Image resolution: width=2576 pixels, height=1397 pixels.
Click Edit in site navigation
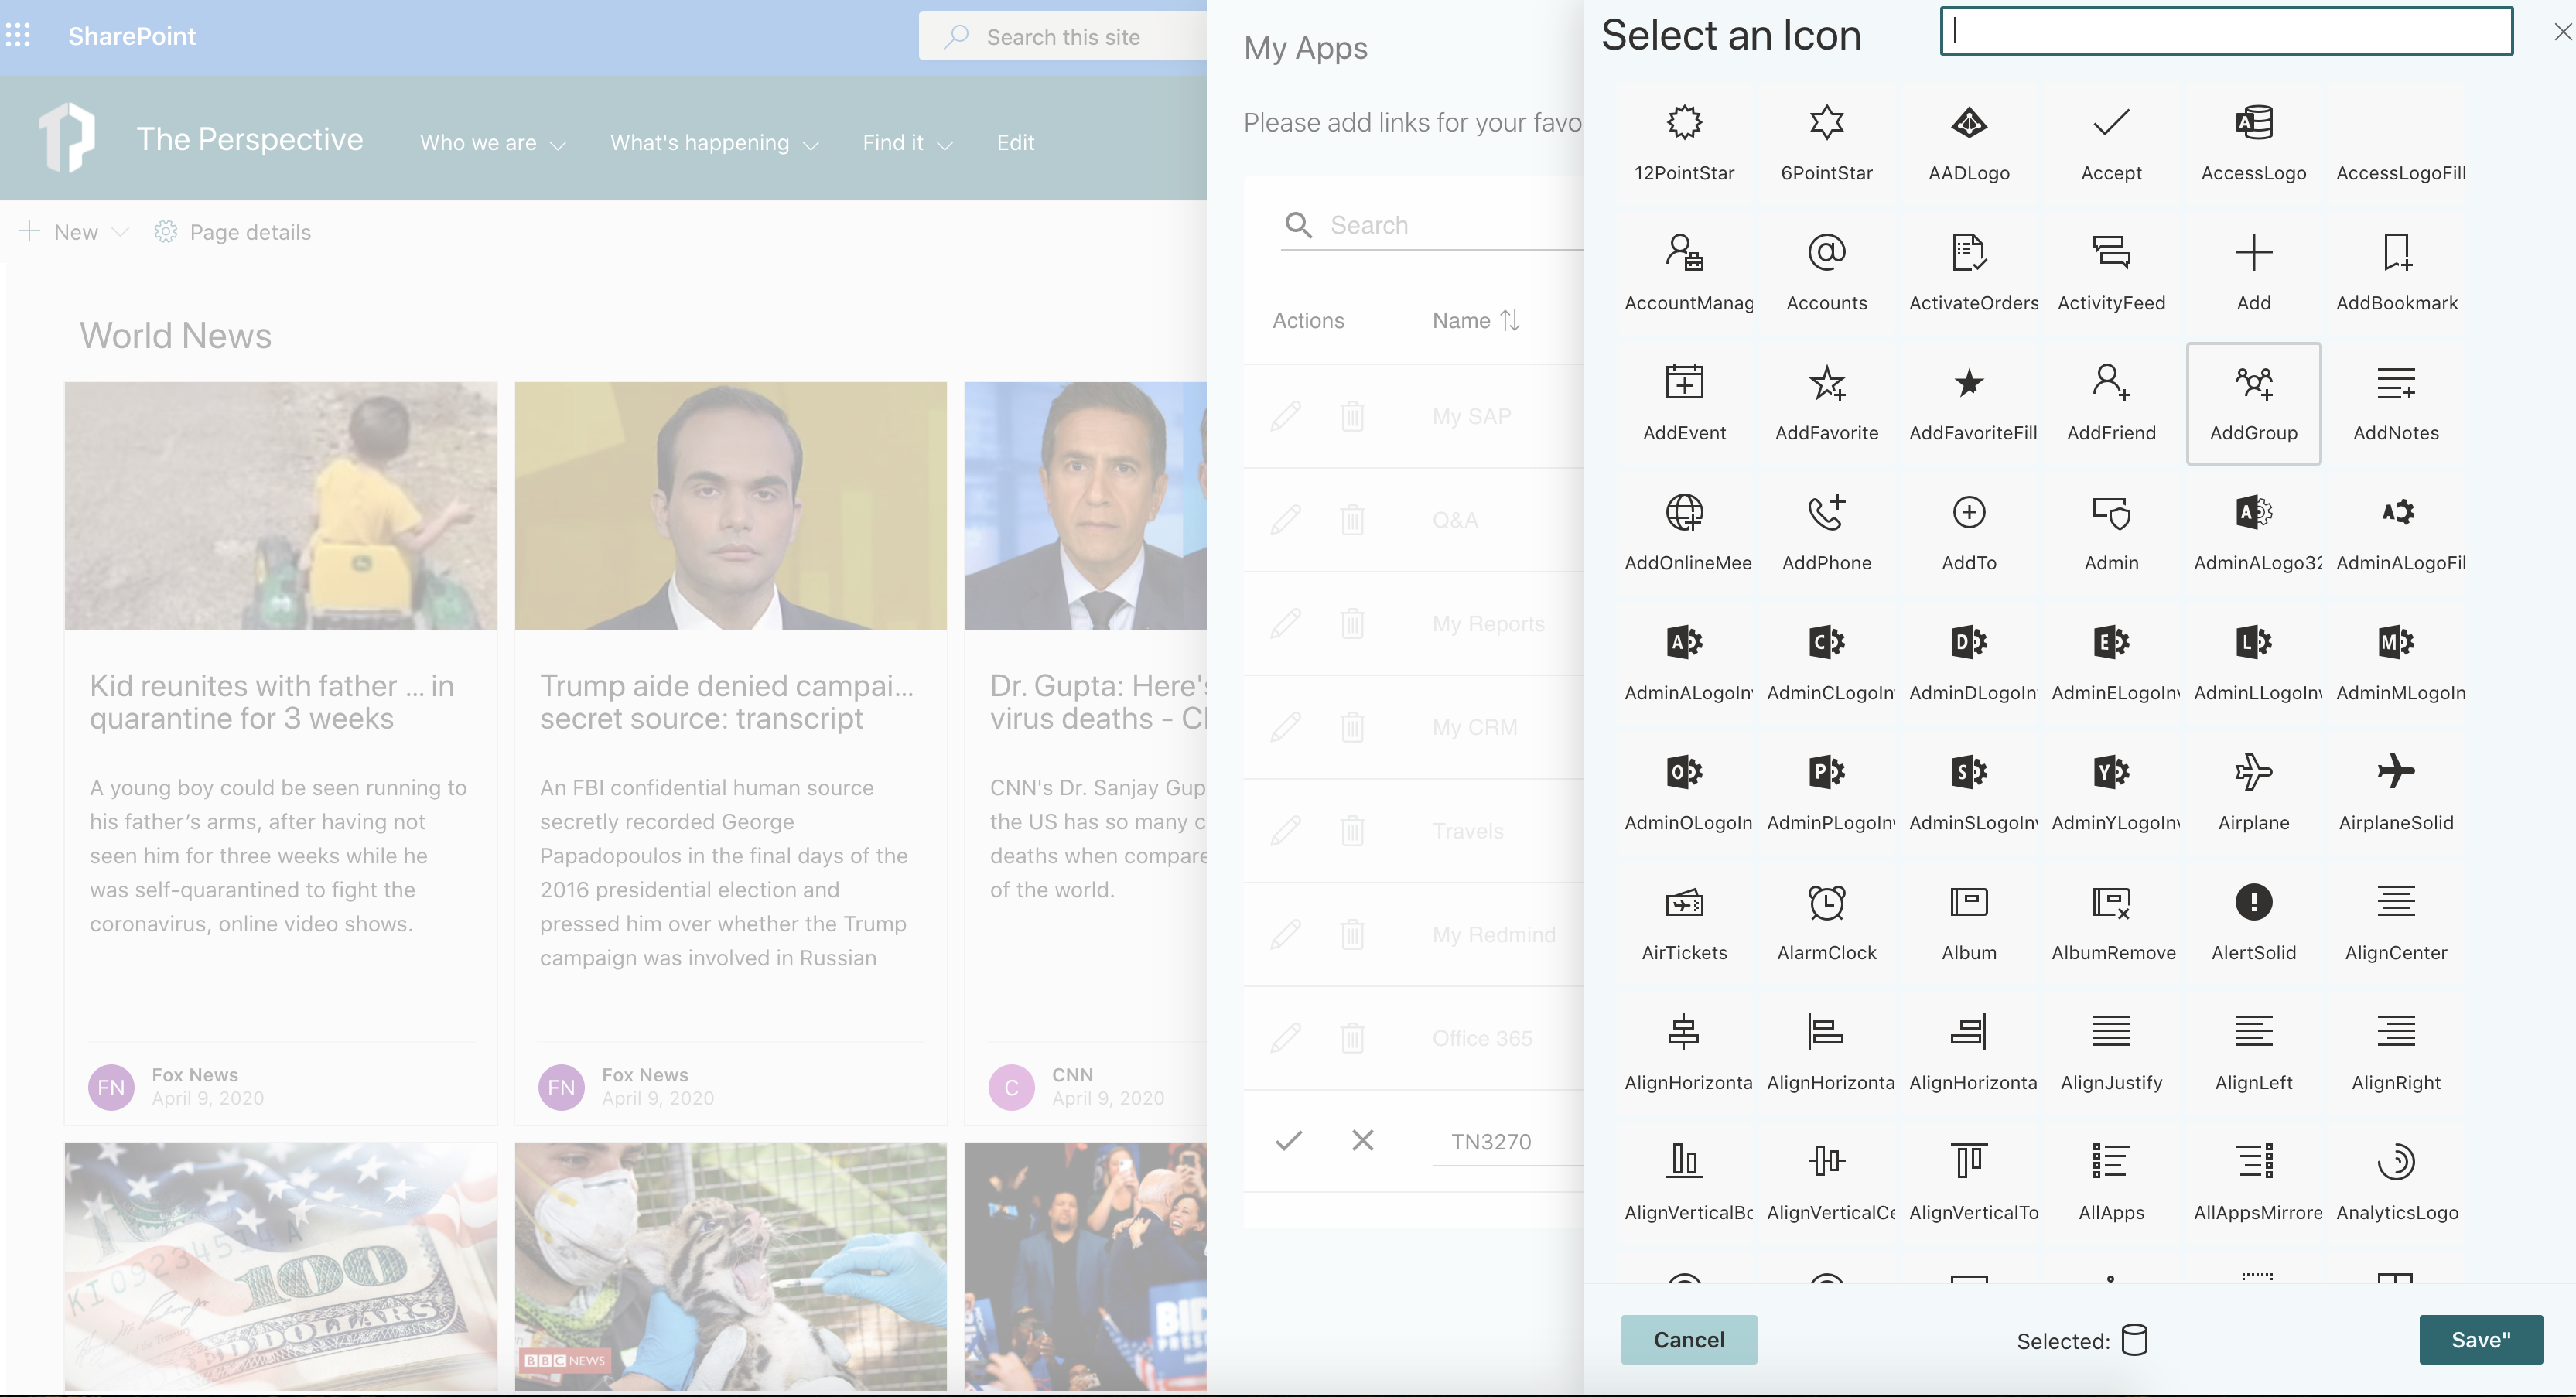1015,143
